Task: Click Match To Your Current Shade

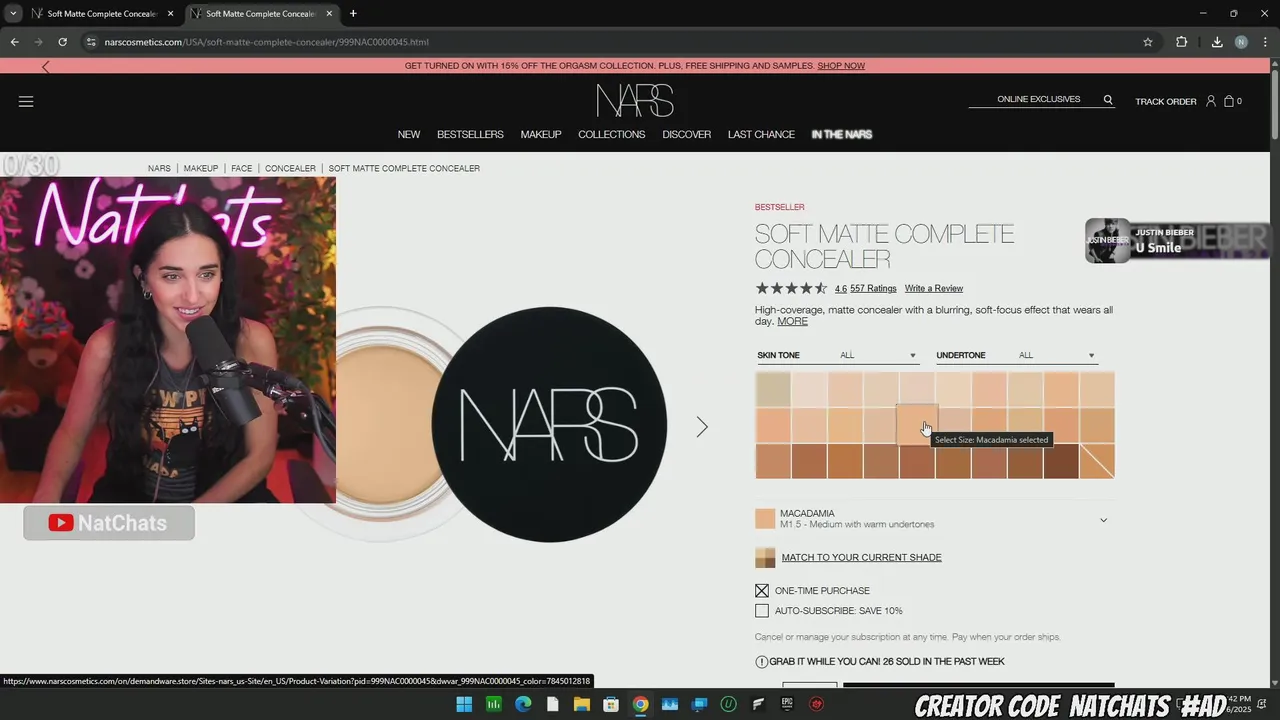Action: [861, 557]
